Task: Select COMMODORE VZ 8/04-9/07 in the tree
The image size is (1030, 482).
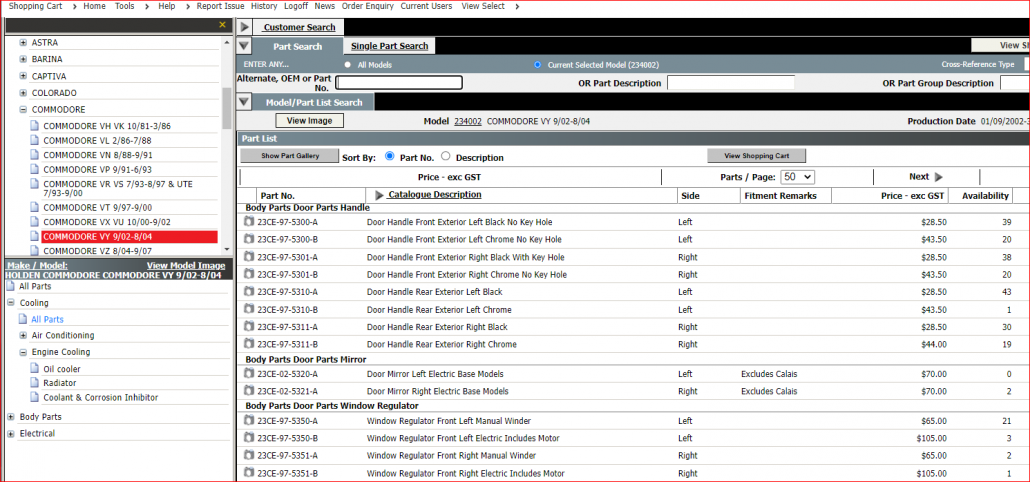Action: [x=98, y=251]
